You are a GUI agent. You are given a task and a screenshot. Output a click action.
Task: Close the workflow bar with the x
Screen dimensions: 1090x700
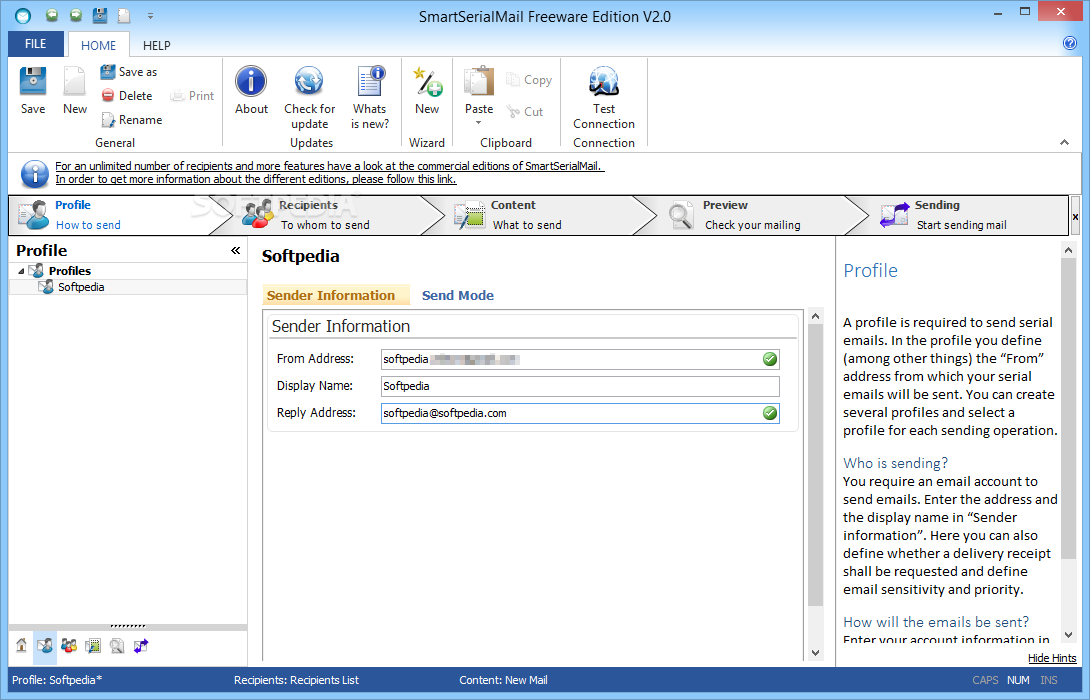[x=1075, y=217]
